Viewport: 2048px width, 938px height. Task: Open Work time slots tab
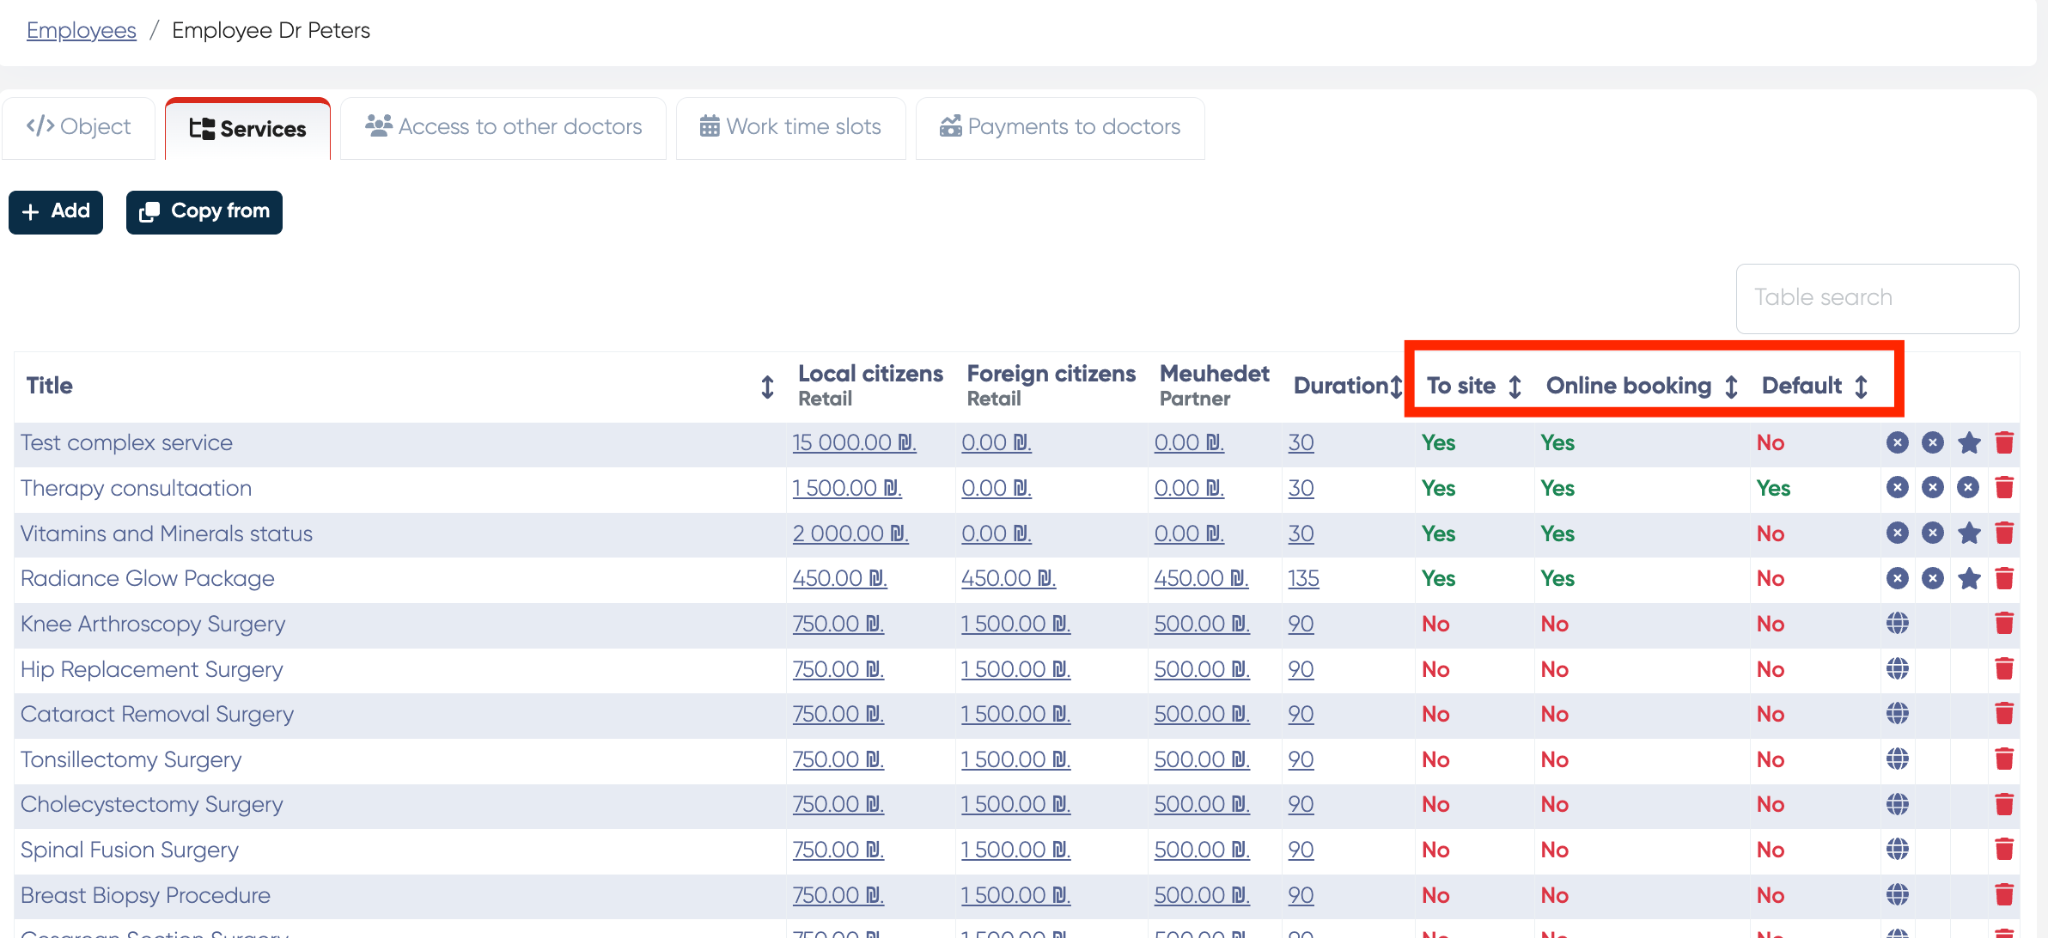point(791,127)
